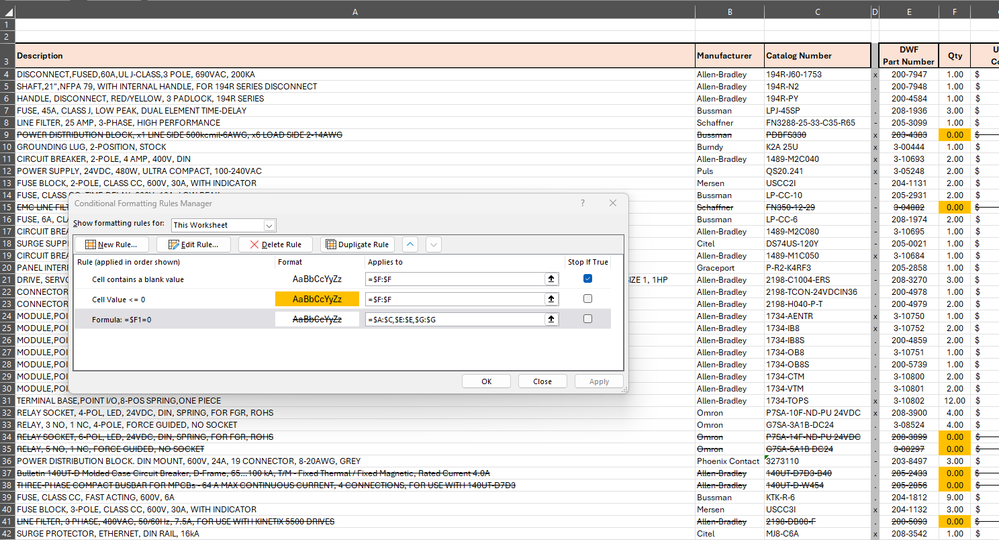Select part number 200-7947
The width and height of the screenshot is (999, 540).
point(909,75)
